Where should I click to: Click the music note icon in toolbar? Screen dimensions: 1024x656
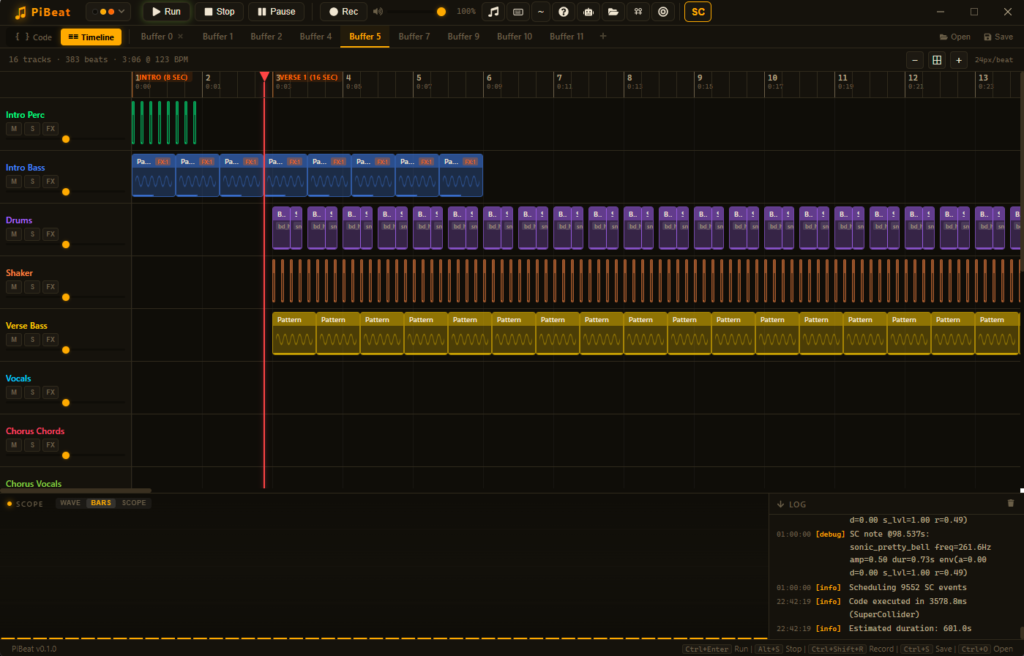coord(492,12)
